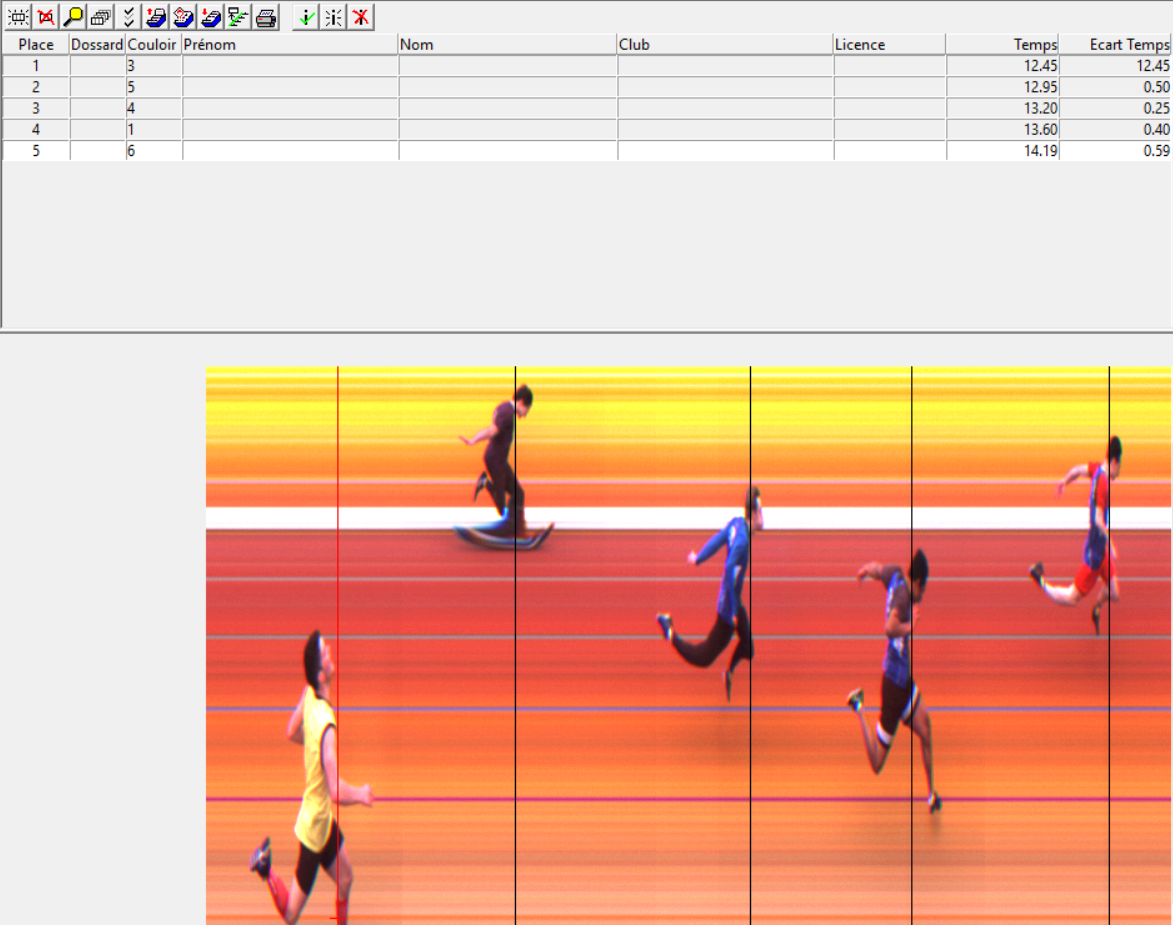Click the double checkmark validate icon
Screen dimensions: 1173x925
[x=129, y=17]
